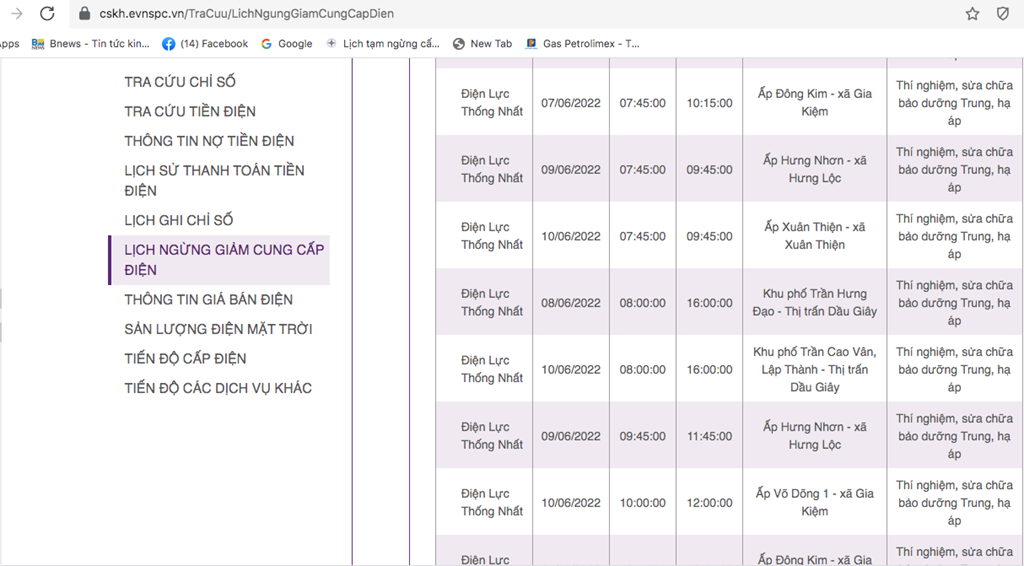Open the Facebook bookmark
Image resolution: width=1024 pixels, height=566 pixels.
click(x=205, y=44)
